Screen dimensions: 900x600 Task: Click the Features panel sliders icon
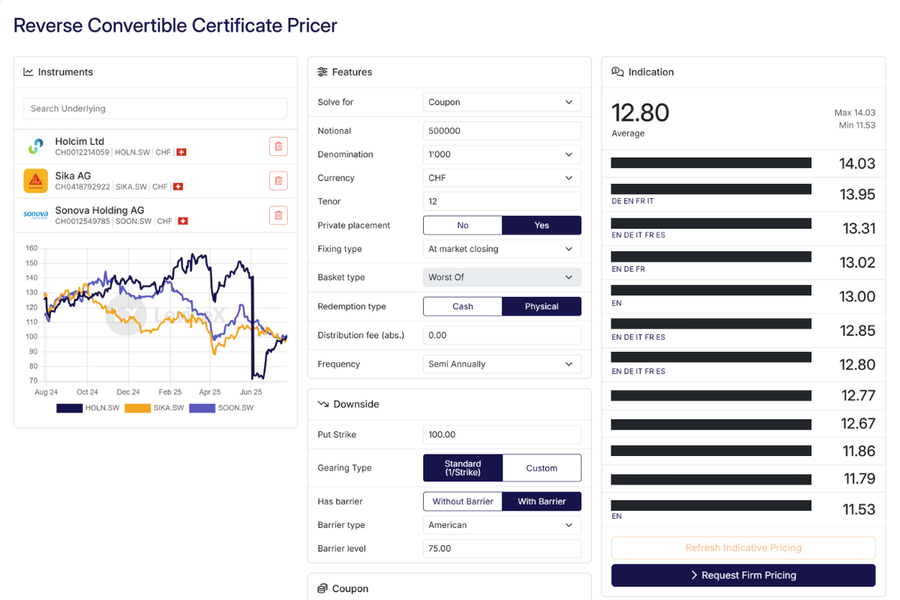point(322,72)
